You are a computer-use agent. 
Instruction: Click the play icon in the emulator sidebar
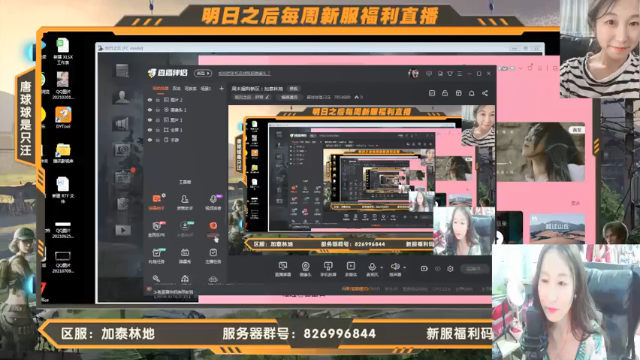click(x=122, y=231)
